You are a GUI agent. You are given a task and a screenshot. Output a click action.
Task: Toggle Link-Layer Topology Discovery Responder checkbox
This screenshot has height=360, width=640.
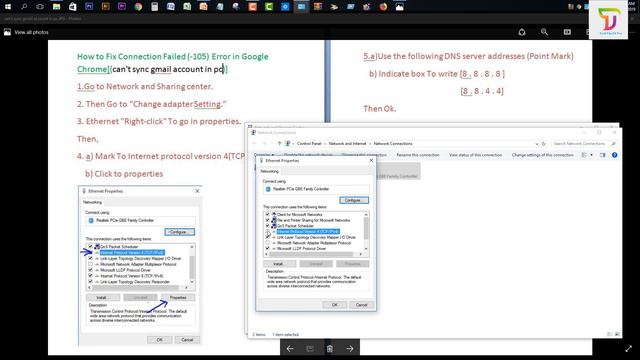point(90,282)
